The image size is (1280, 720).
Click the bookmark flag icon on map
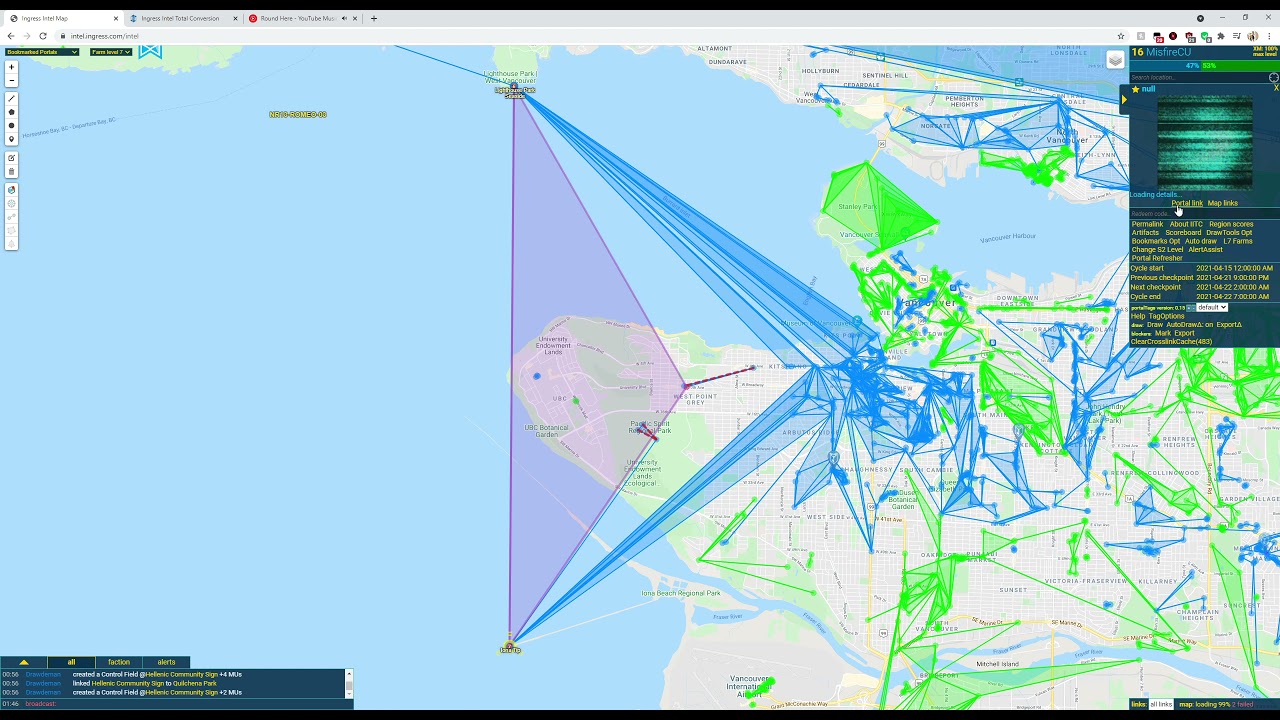(x=150, y=51)
